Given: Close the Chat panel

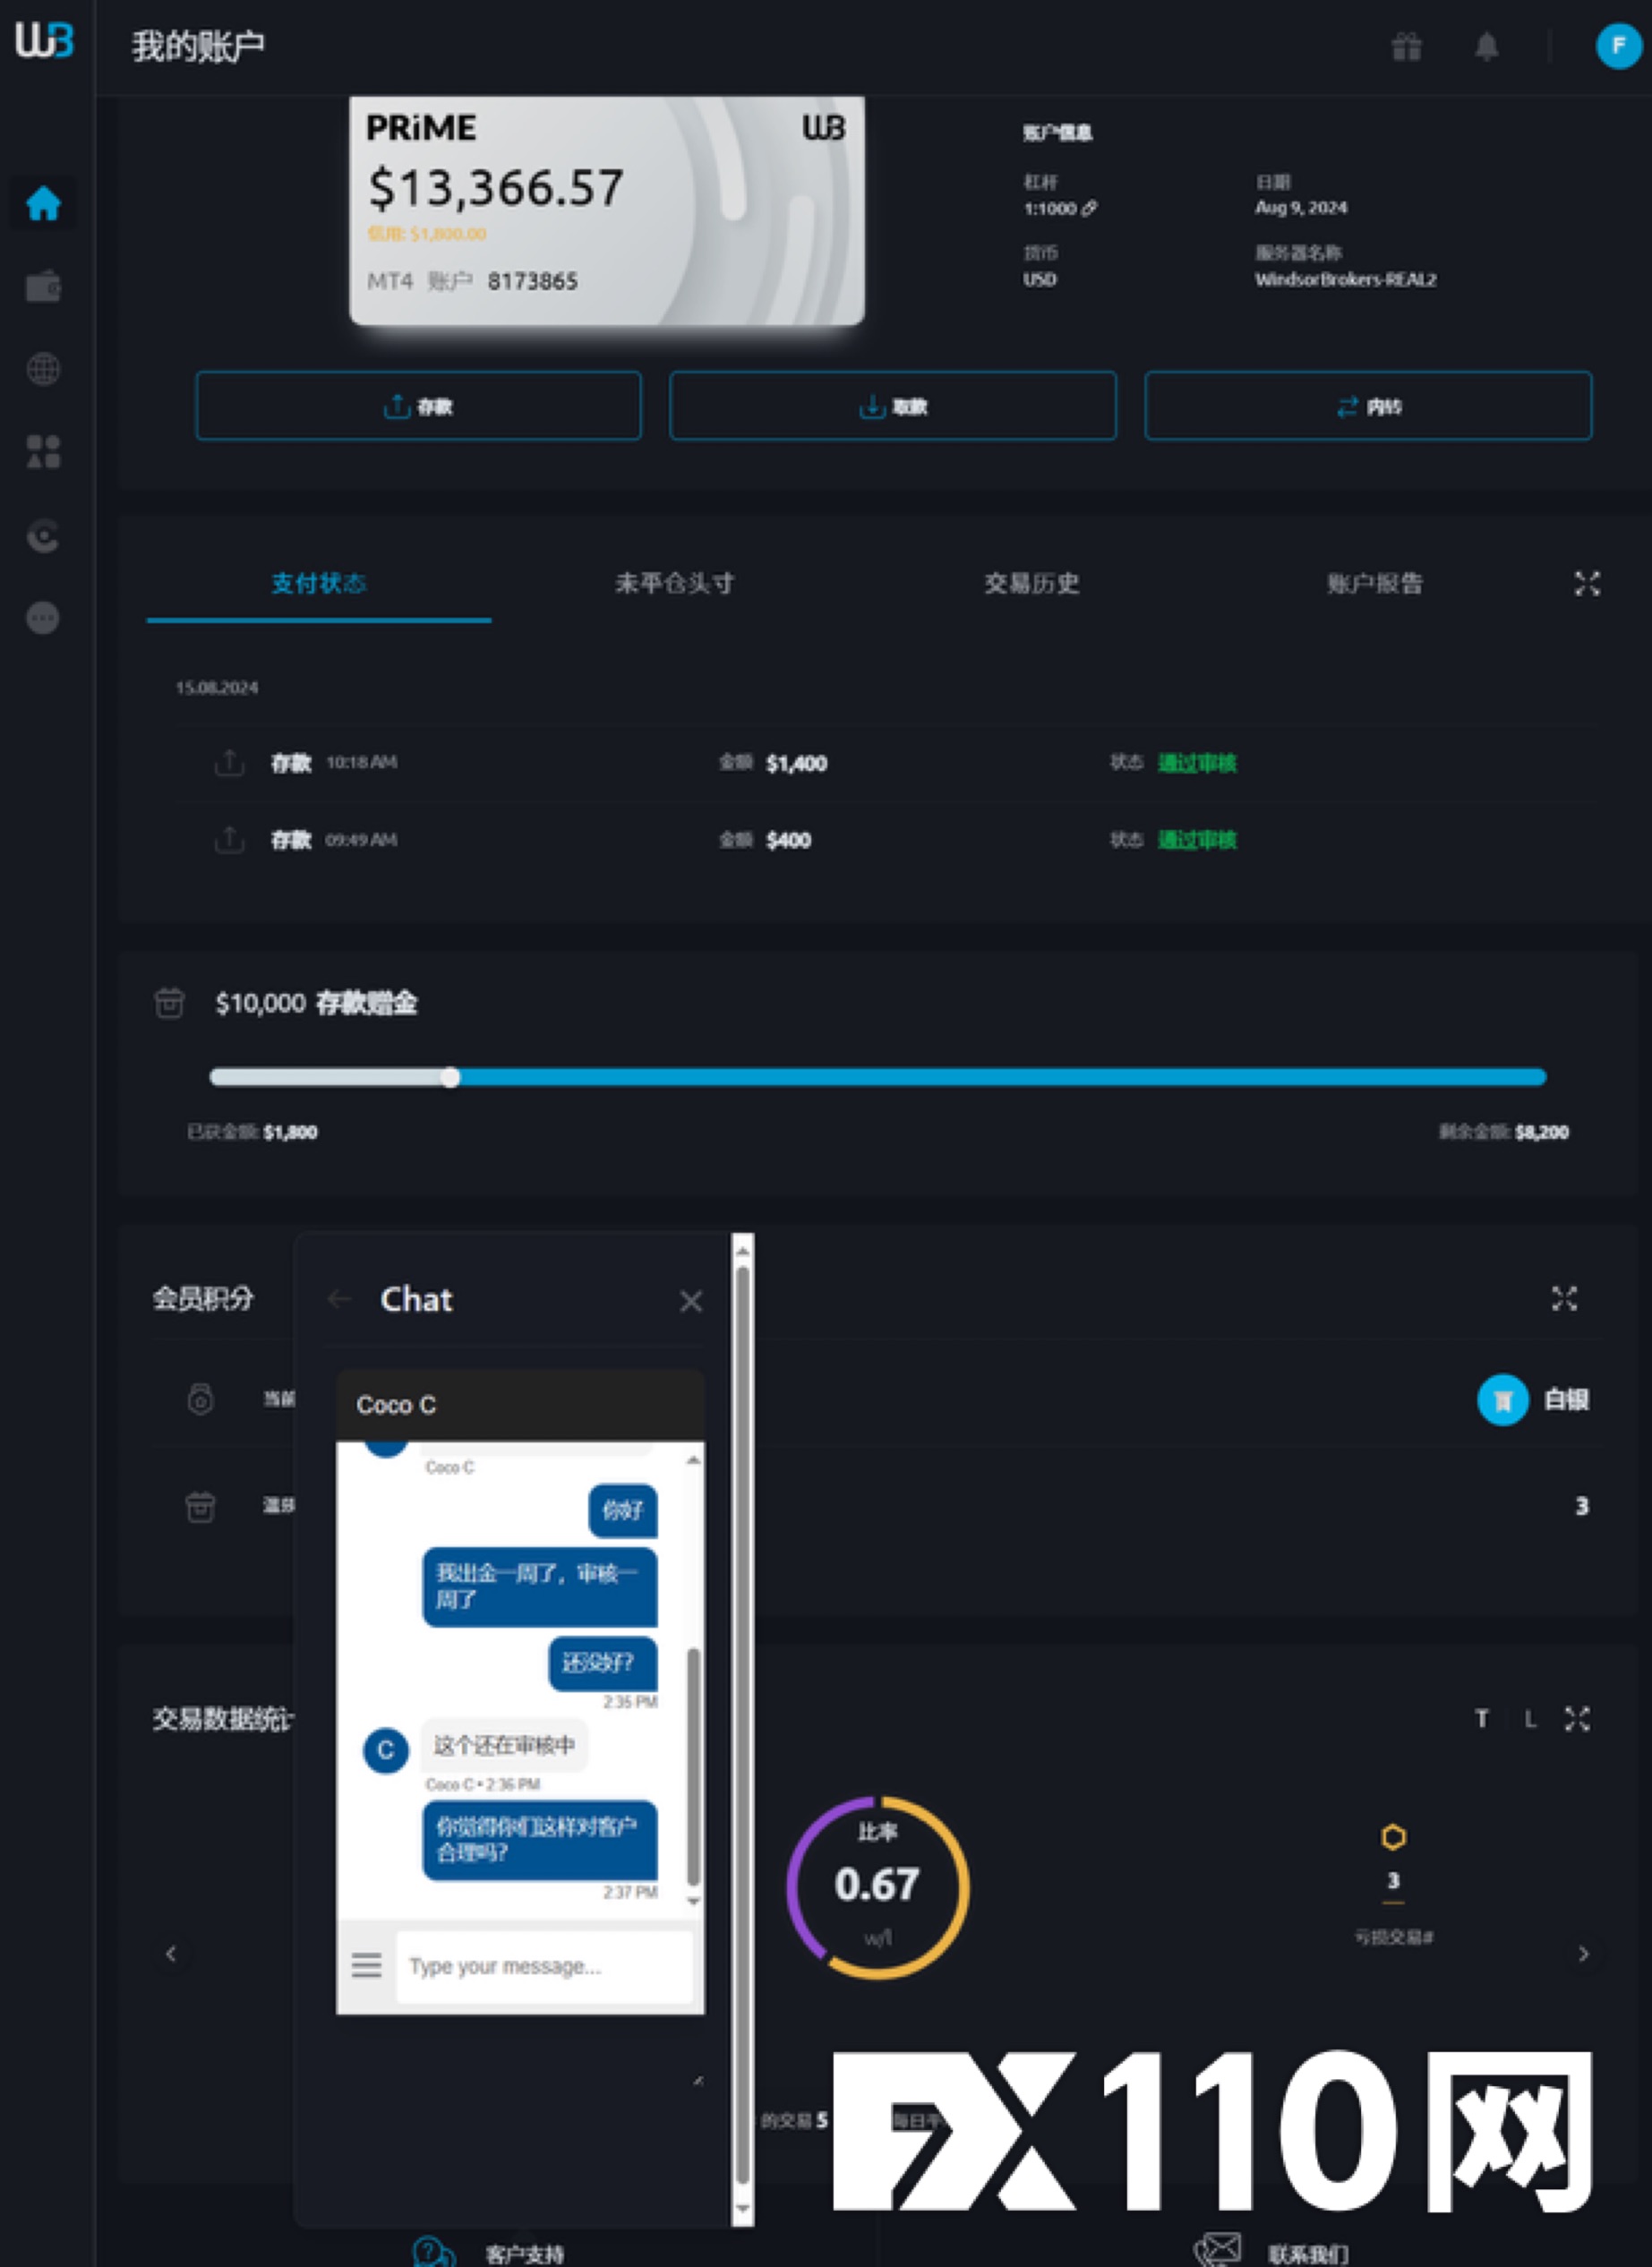Looking at the screenshot, I should pyautogui.click(x=690, y=1301).
